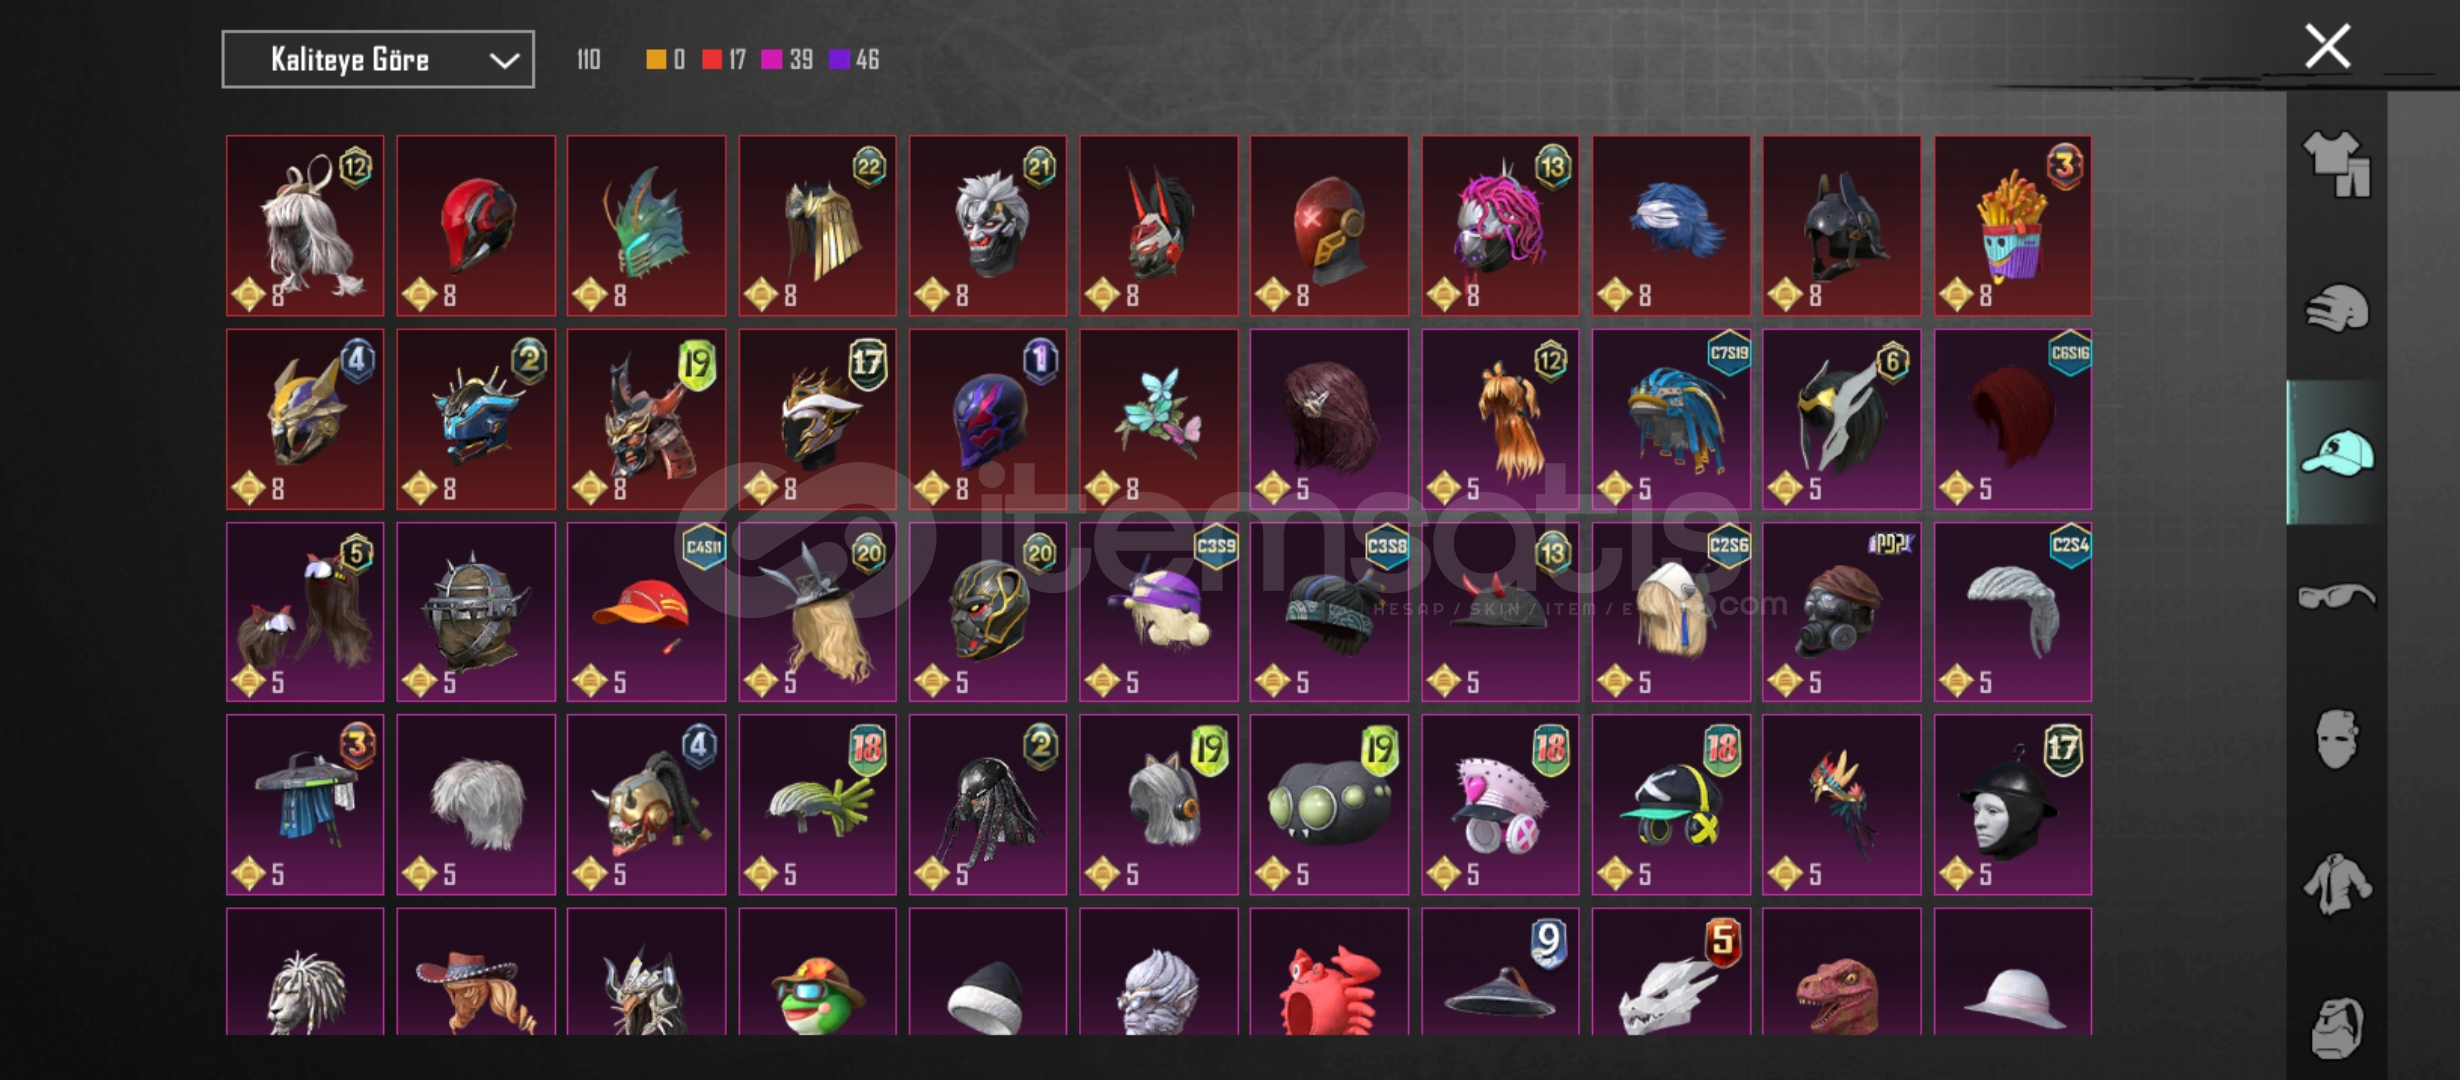Click the dropdown chevron beside Kaliteye Göre
This screenshot has height=1080, width=2460.
pyautogui.click(x=504, y=61)
